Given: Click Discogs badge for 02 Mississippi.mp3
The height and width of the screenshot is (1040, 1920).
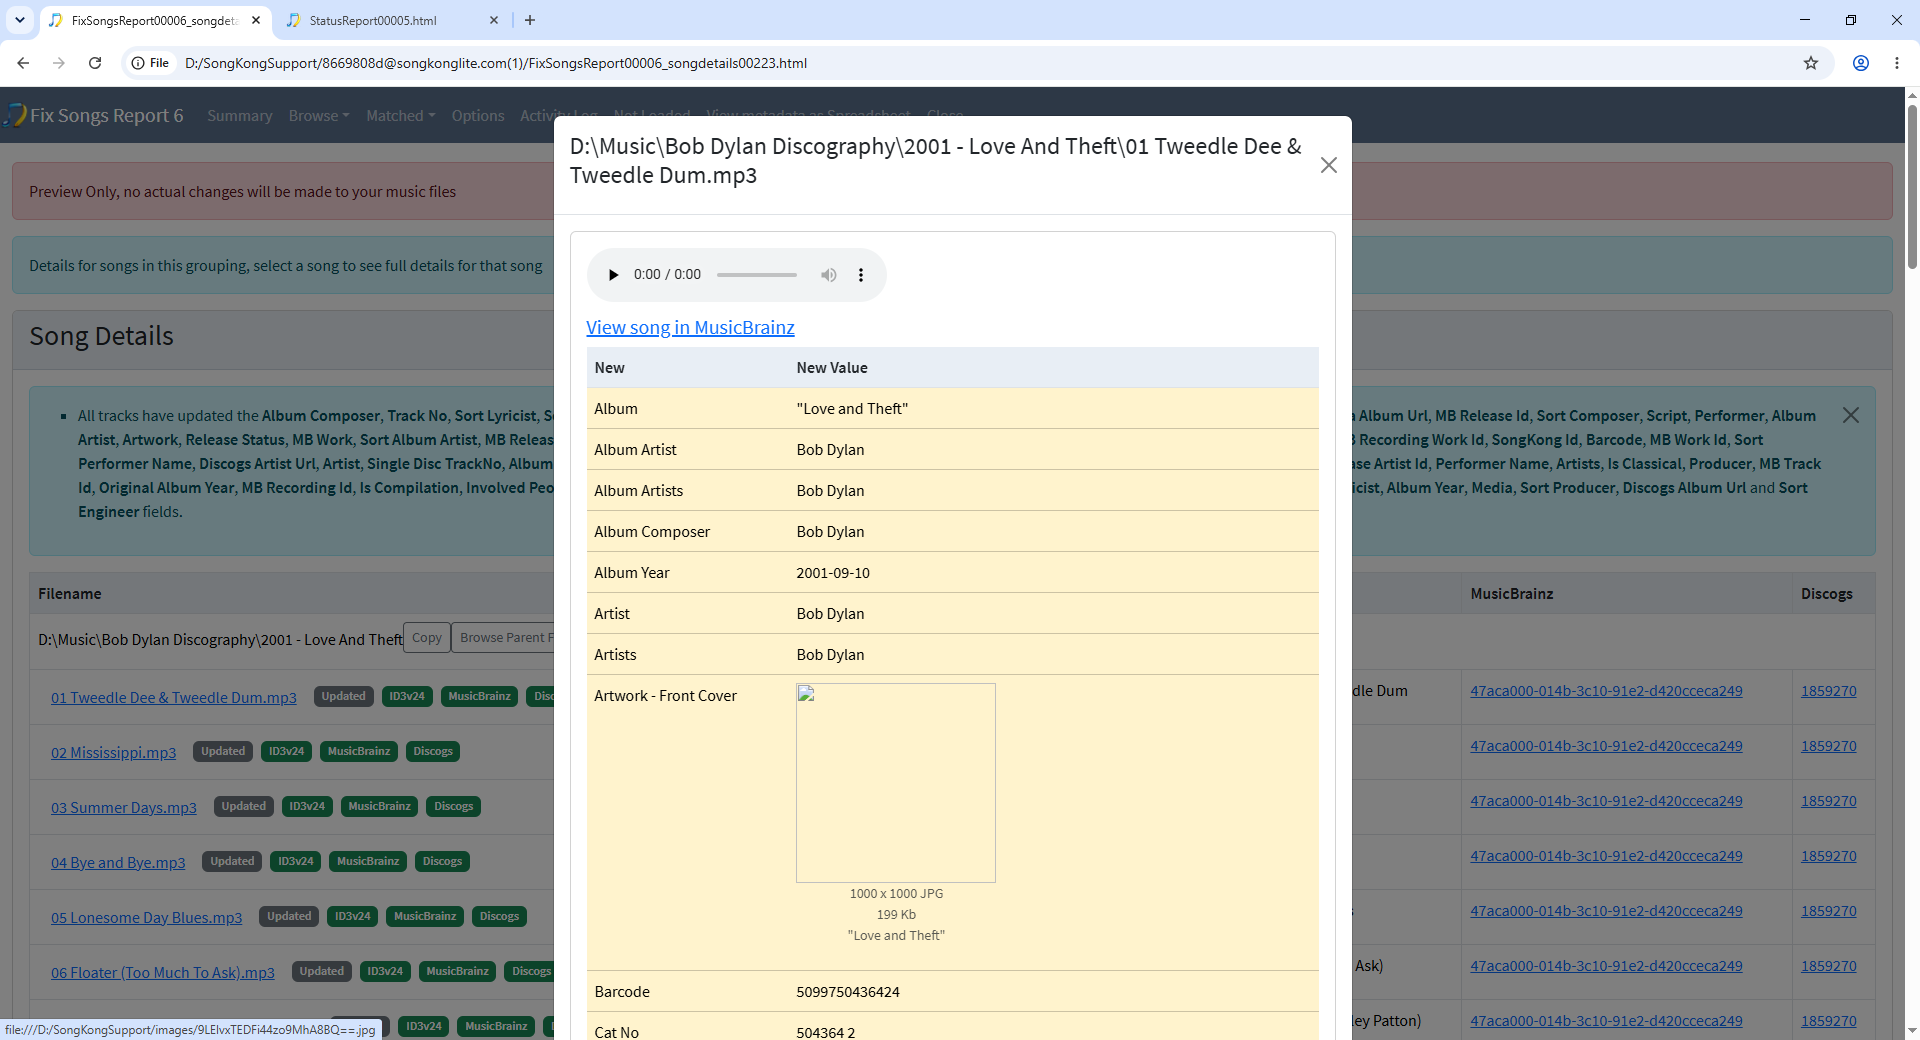Looking at the screenshot, I should pos(433,751).
